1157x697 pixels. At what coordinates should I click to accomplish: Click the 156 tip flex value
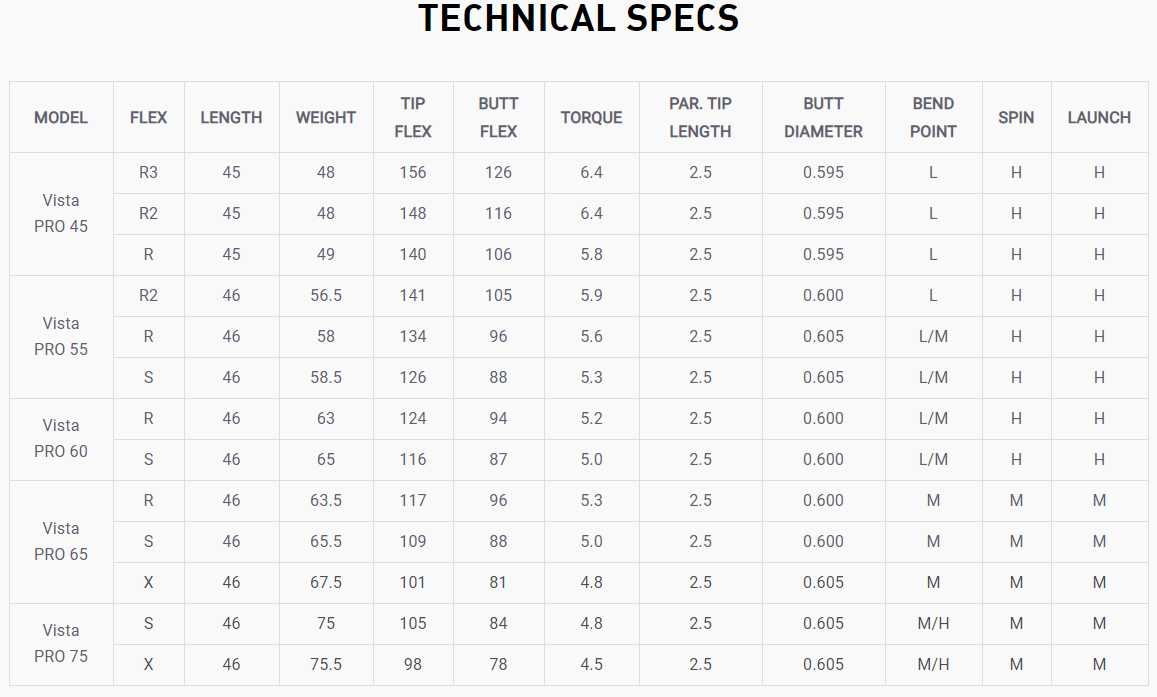(413, 172)
